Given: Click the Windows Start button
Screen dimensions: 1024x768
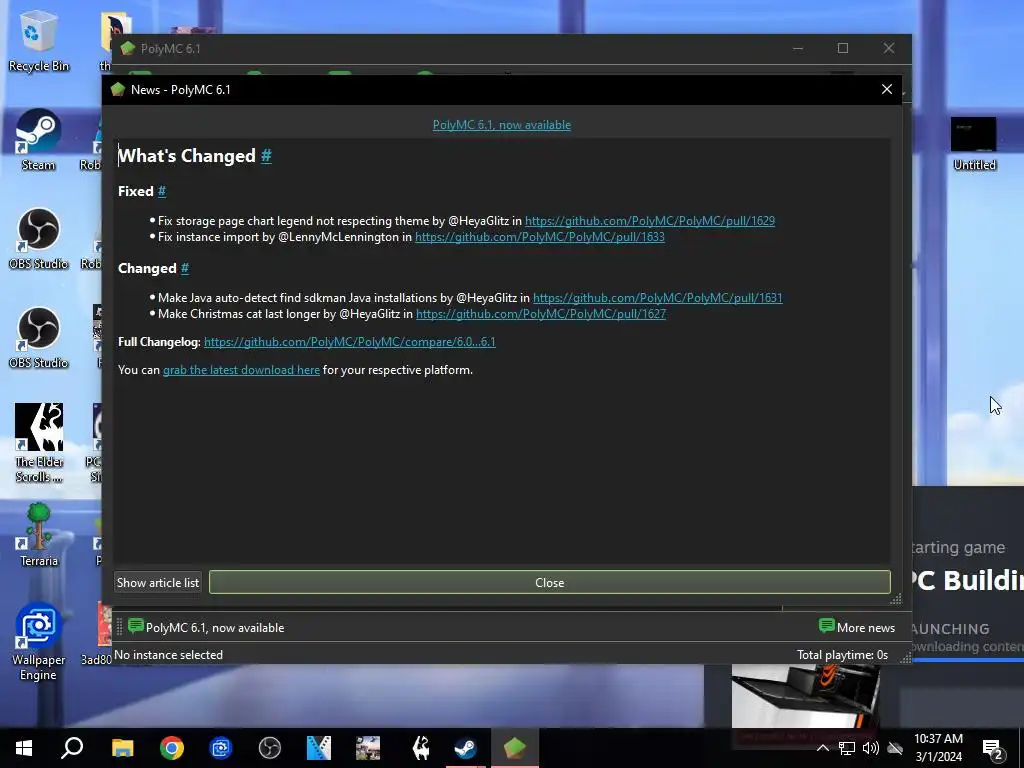Looking at the screenshot, I should 24,748.
